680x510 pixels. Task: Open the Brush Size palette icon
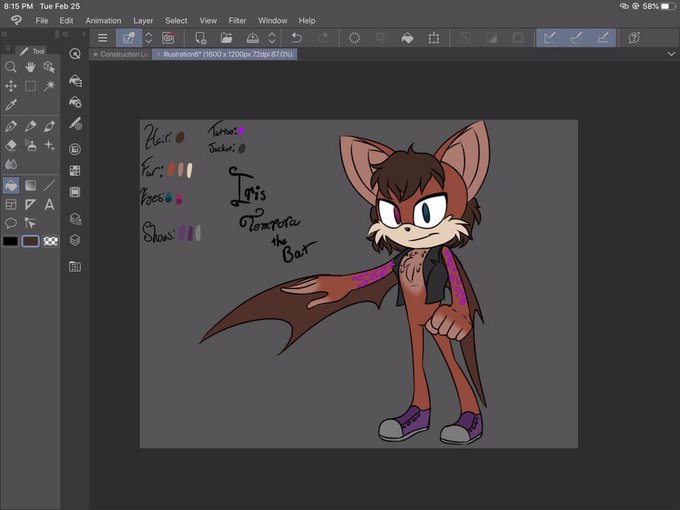[75, 124]
